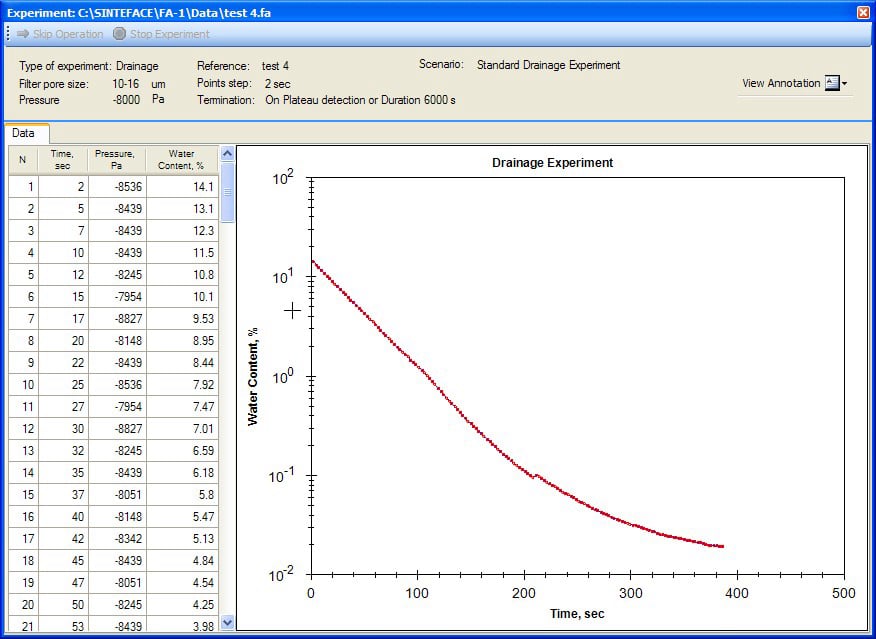Click the termination condition text

[x=360, y=100]
